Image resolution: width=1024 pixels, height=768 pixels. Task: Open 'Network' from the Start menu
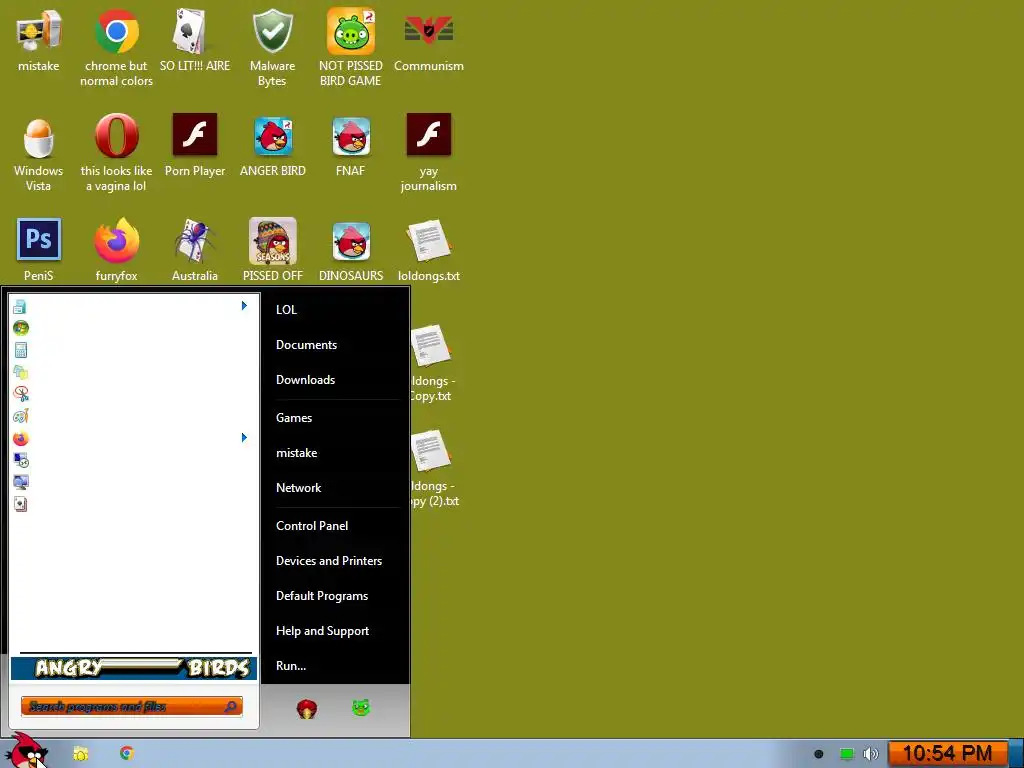coord(298,488)
